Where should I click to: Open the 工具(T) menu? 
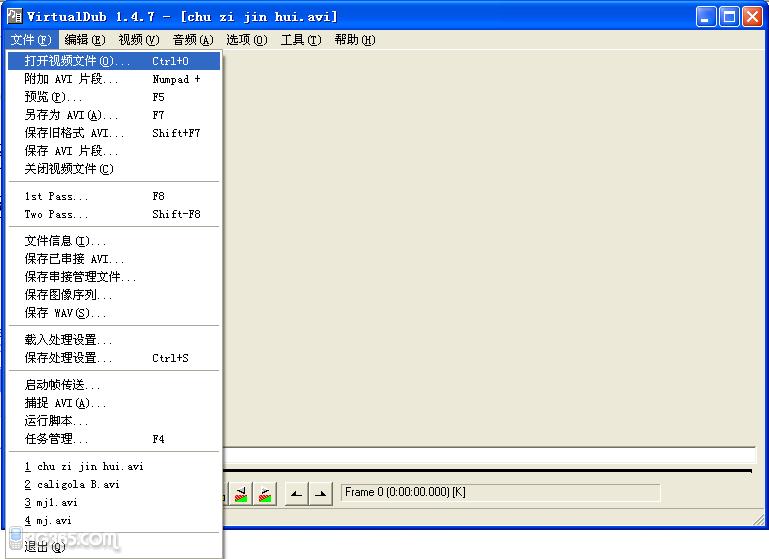pos(301,40)
